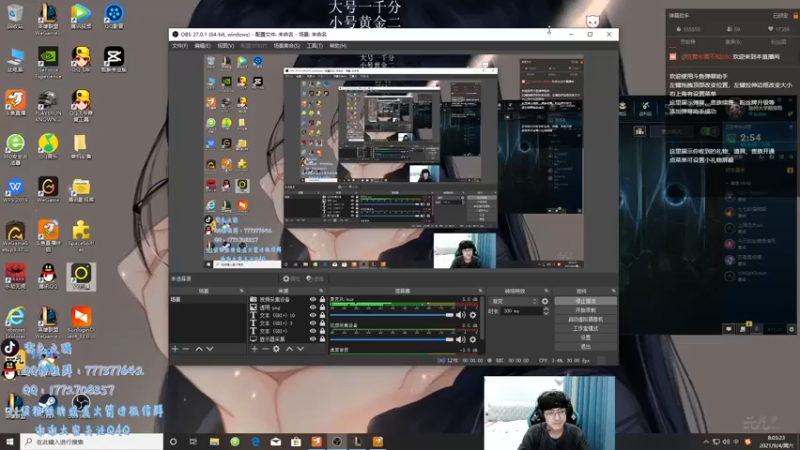Click the Exit (退出) button in OBS
Image resolution: width=800 pixels, height=450 pixels.
click(586, 347)
